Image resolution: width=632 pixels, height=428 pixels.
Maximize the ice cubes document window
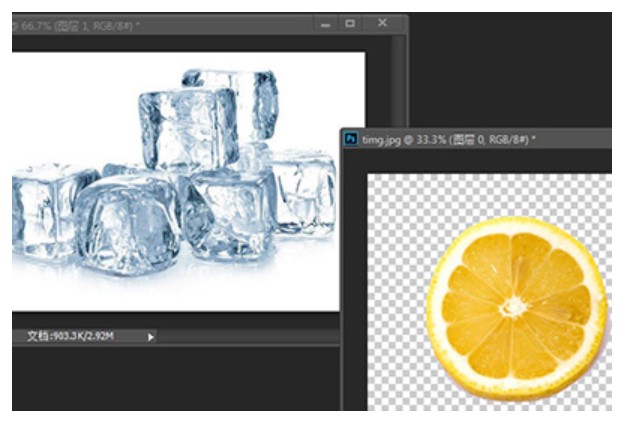[x=350, y=24]
